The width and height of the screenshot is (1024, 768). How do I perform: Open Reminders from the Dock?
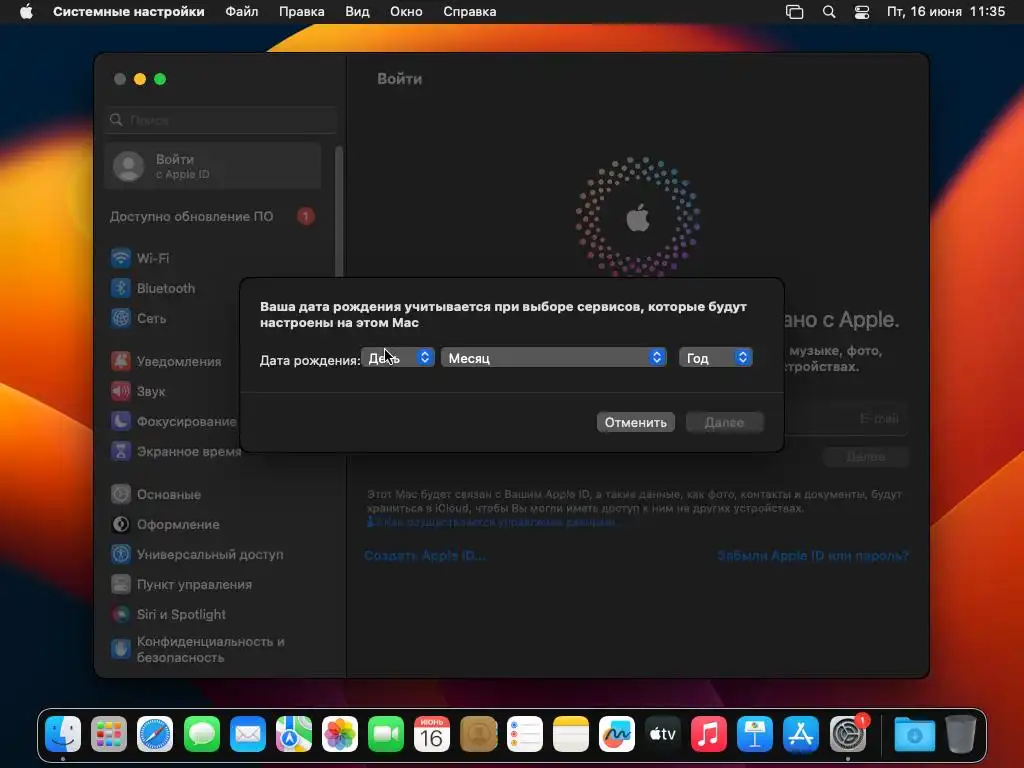tap(524, 734)
